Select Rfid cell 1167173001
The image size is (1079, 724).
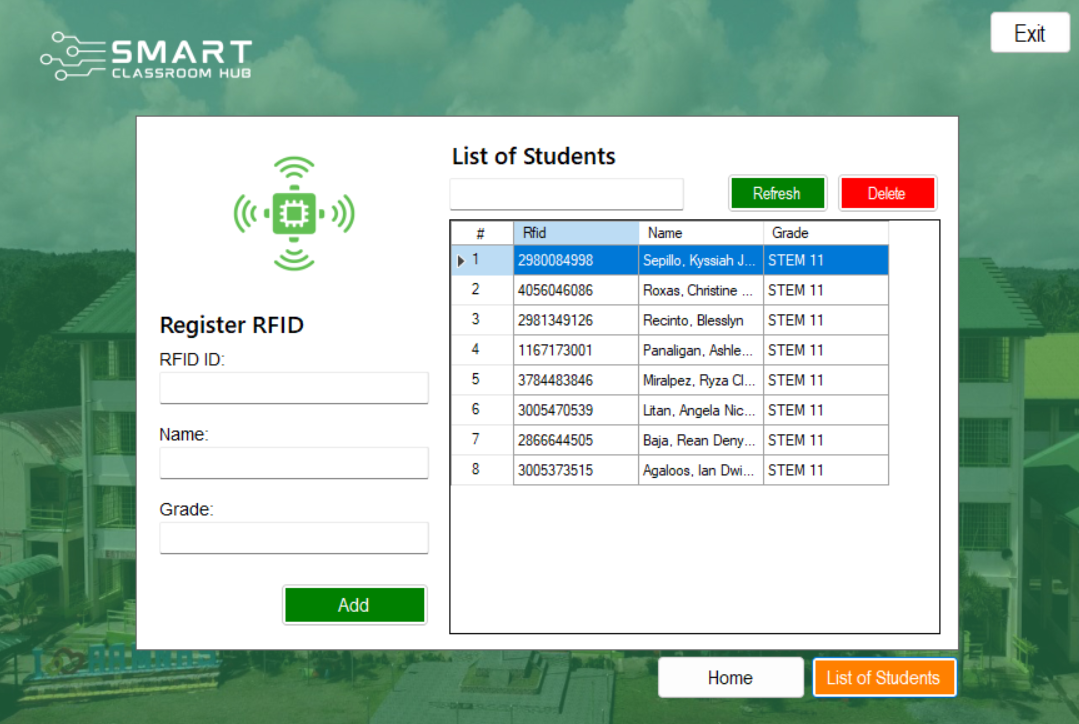coord(576,350)
